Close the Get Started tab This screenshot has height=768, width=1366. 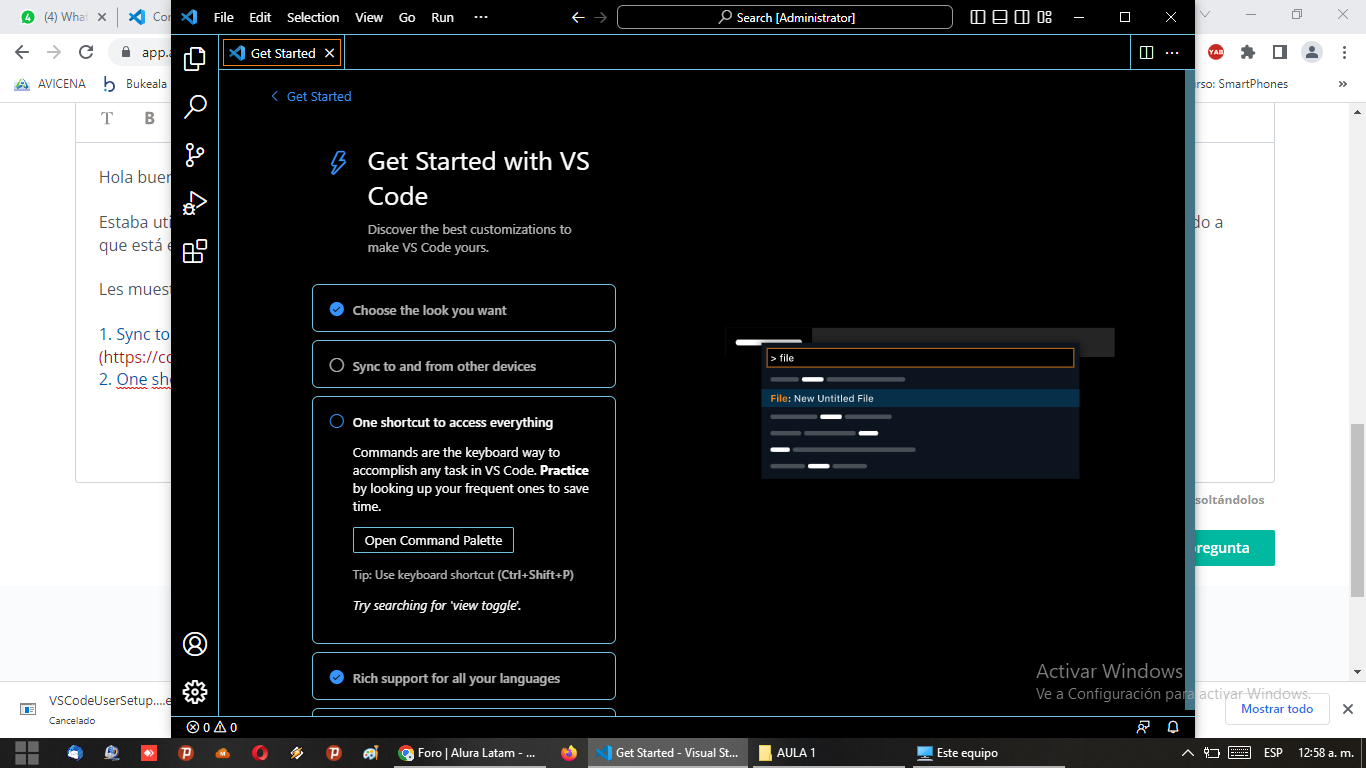pos(329,53)
